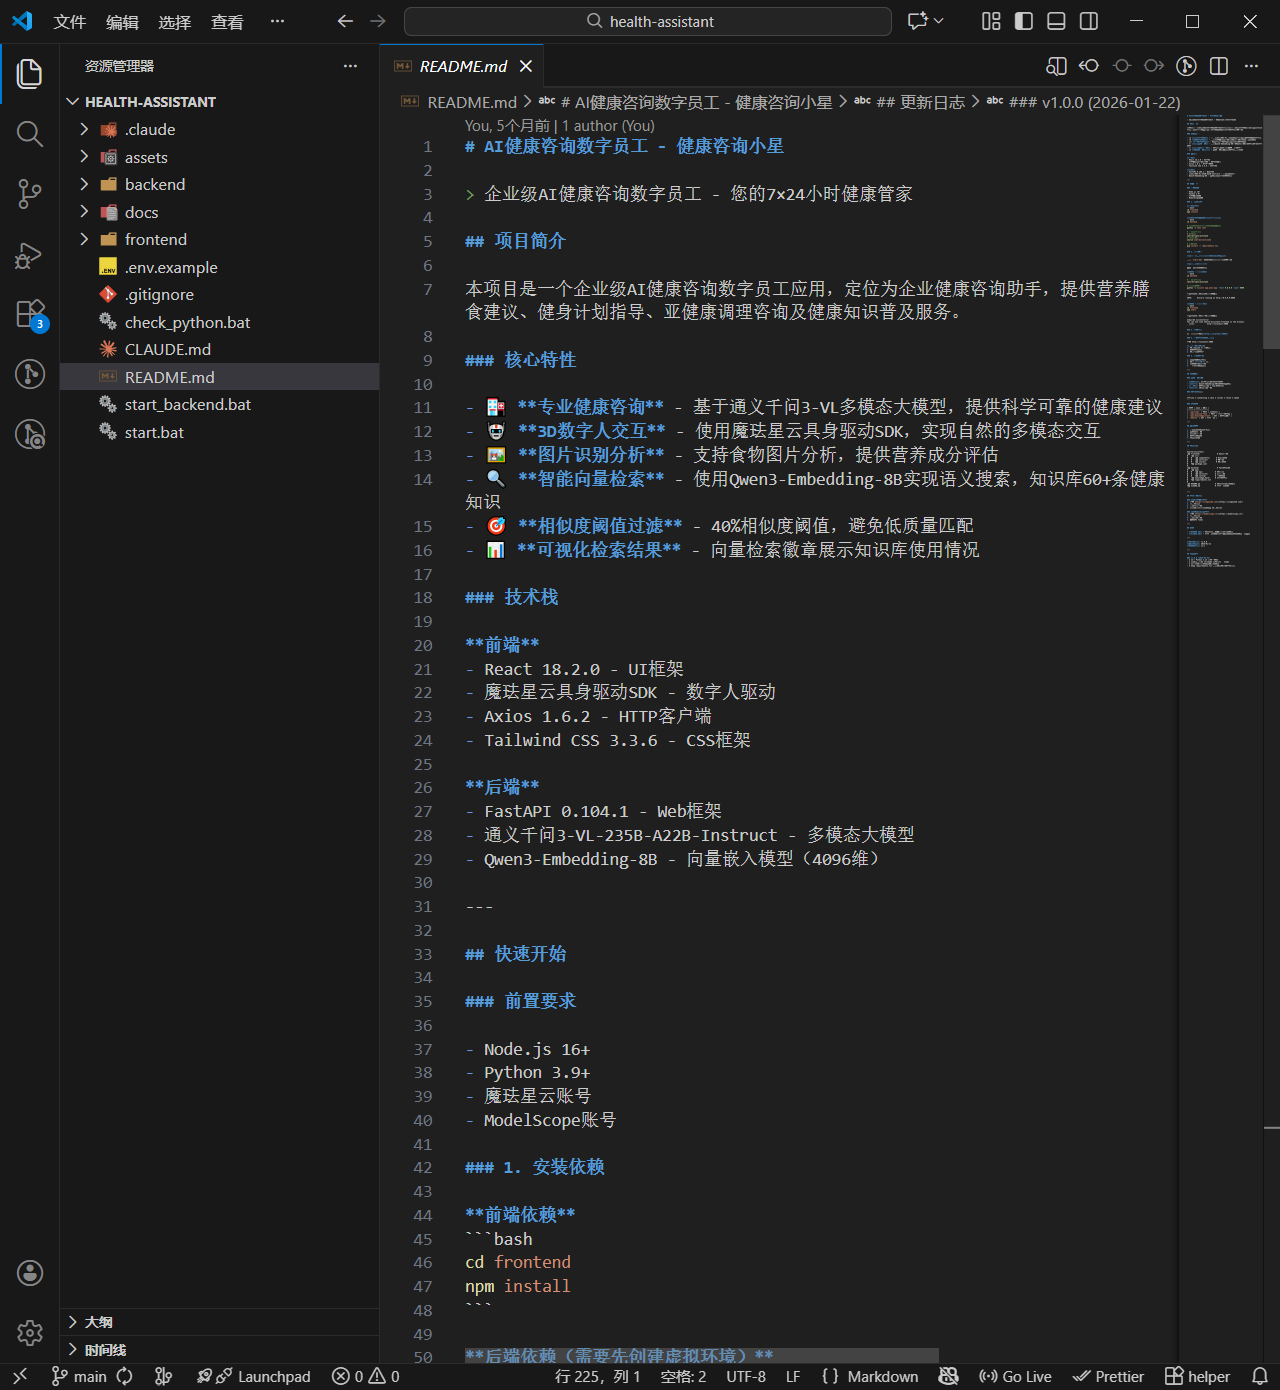Open the title bar overflow menu ellipsis
Viewport: 1280px width, 1390px height.
(277, 21)
